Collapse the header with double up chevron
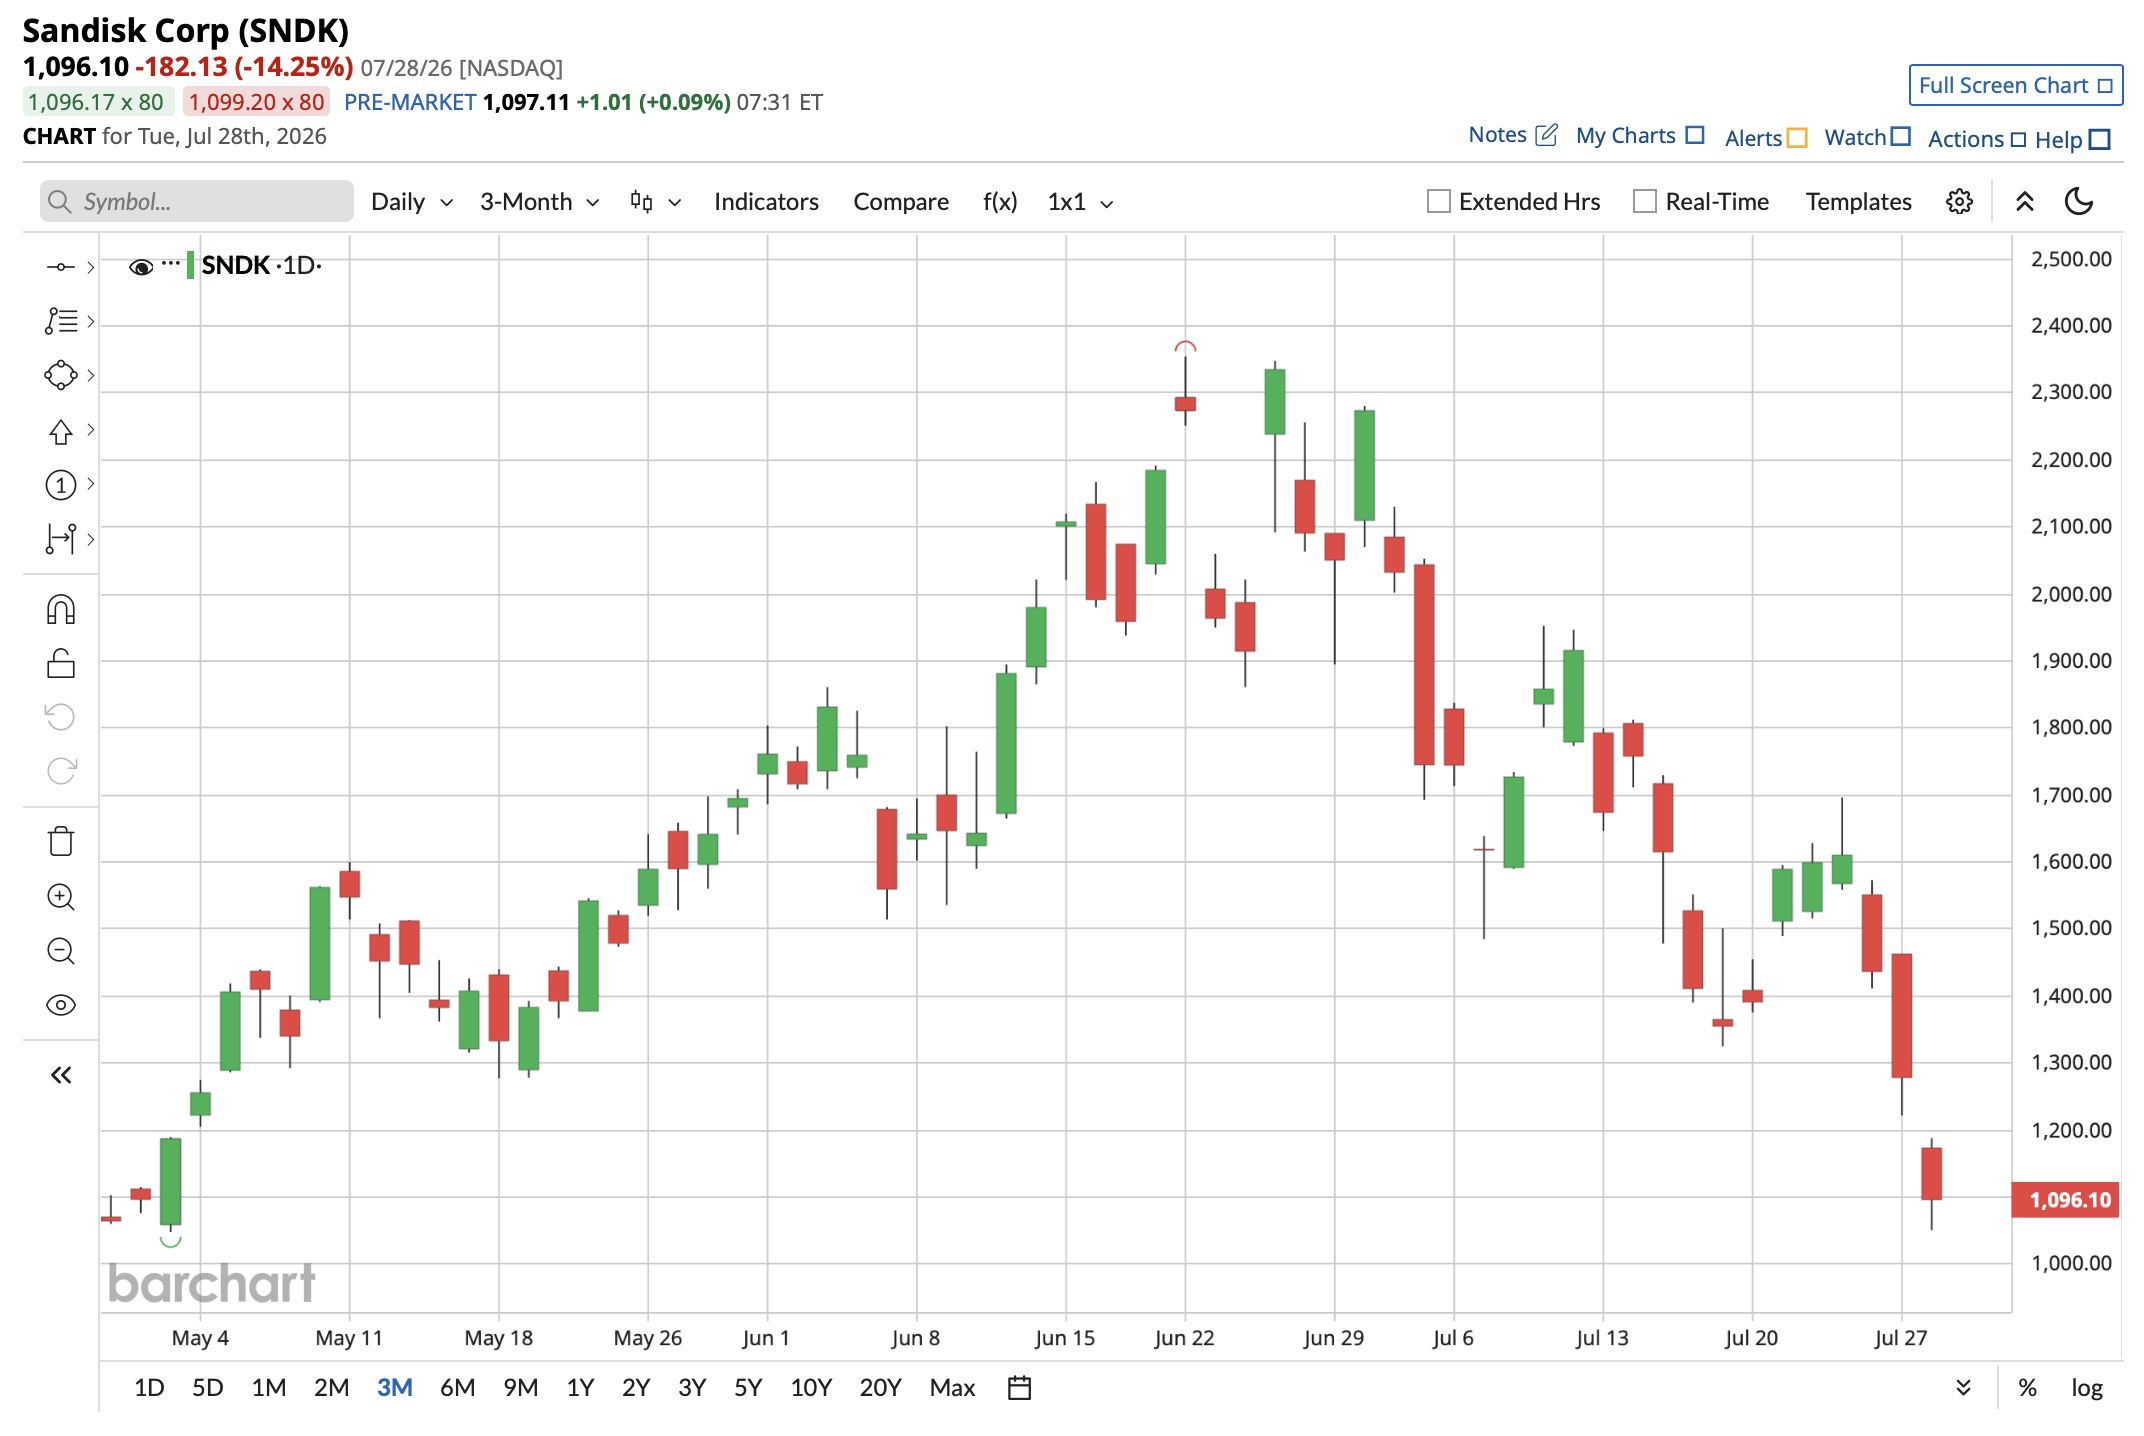This screenshot has width=2144, height=1436. tap(2025, 202)
